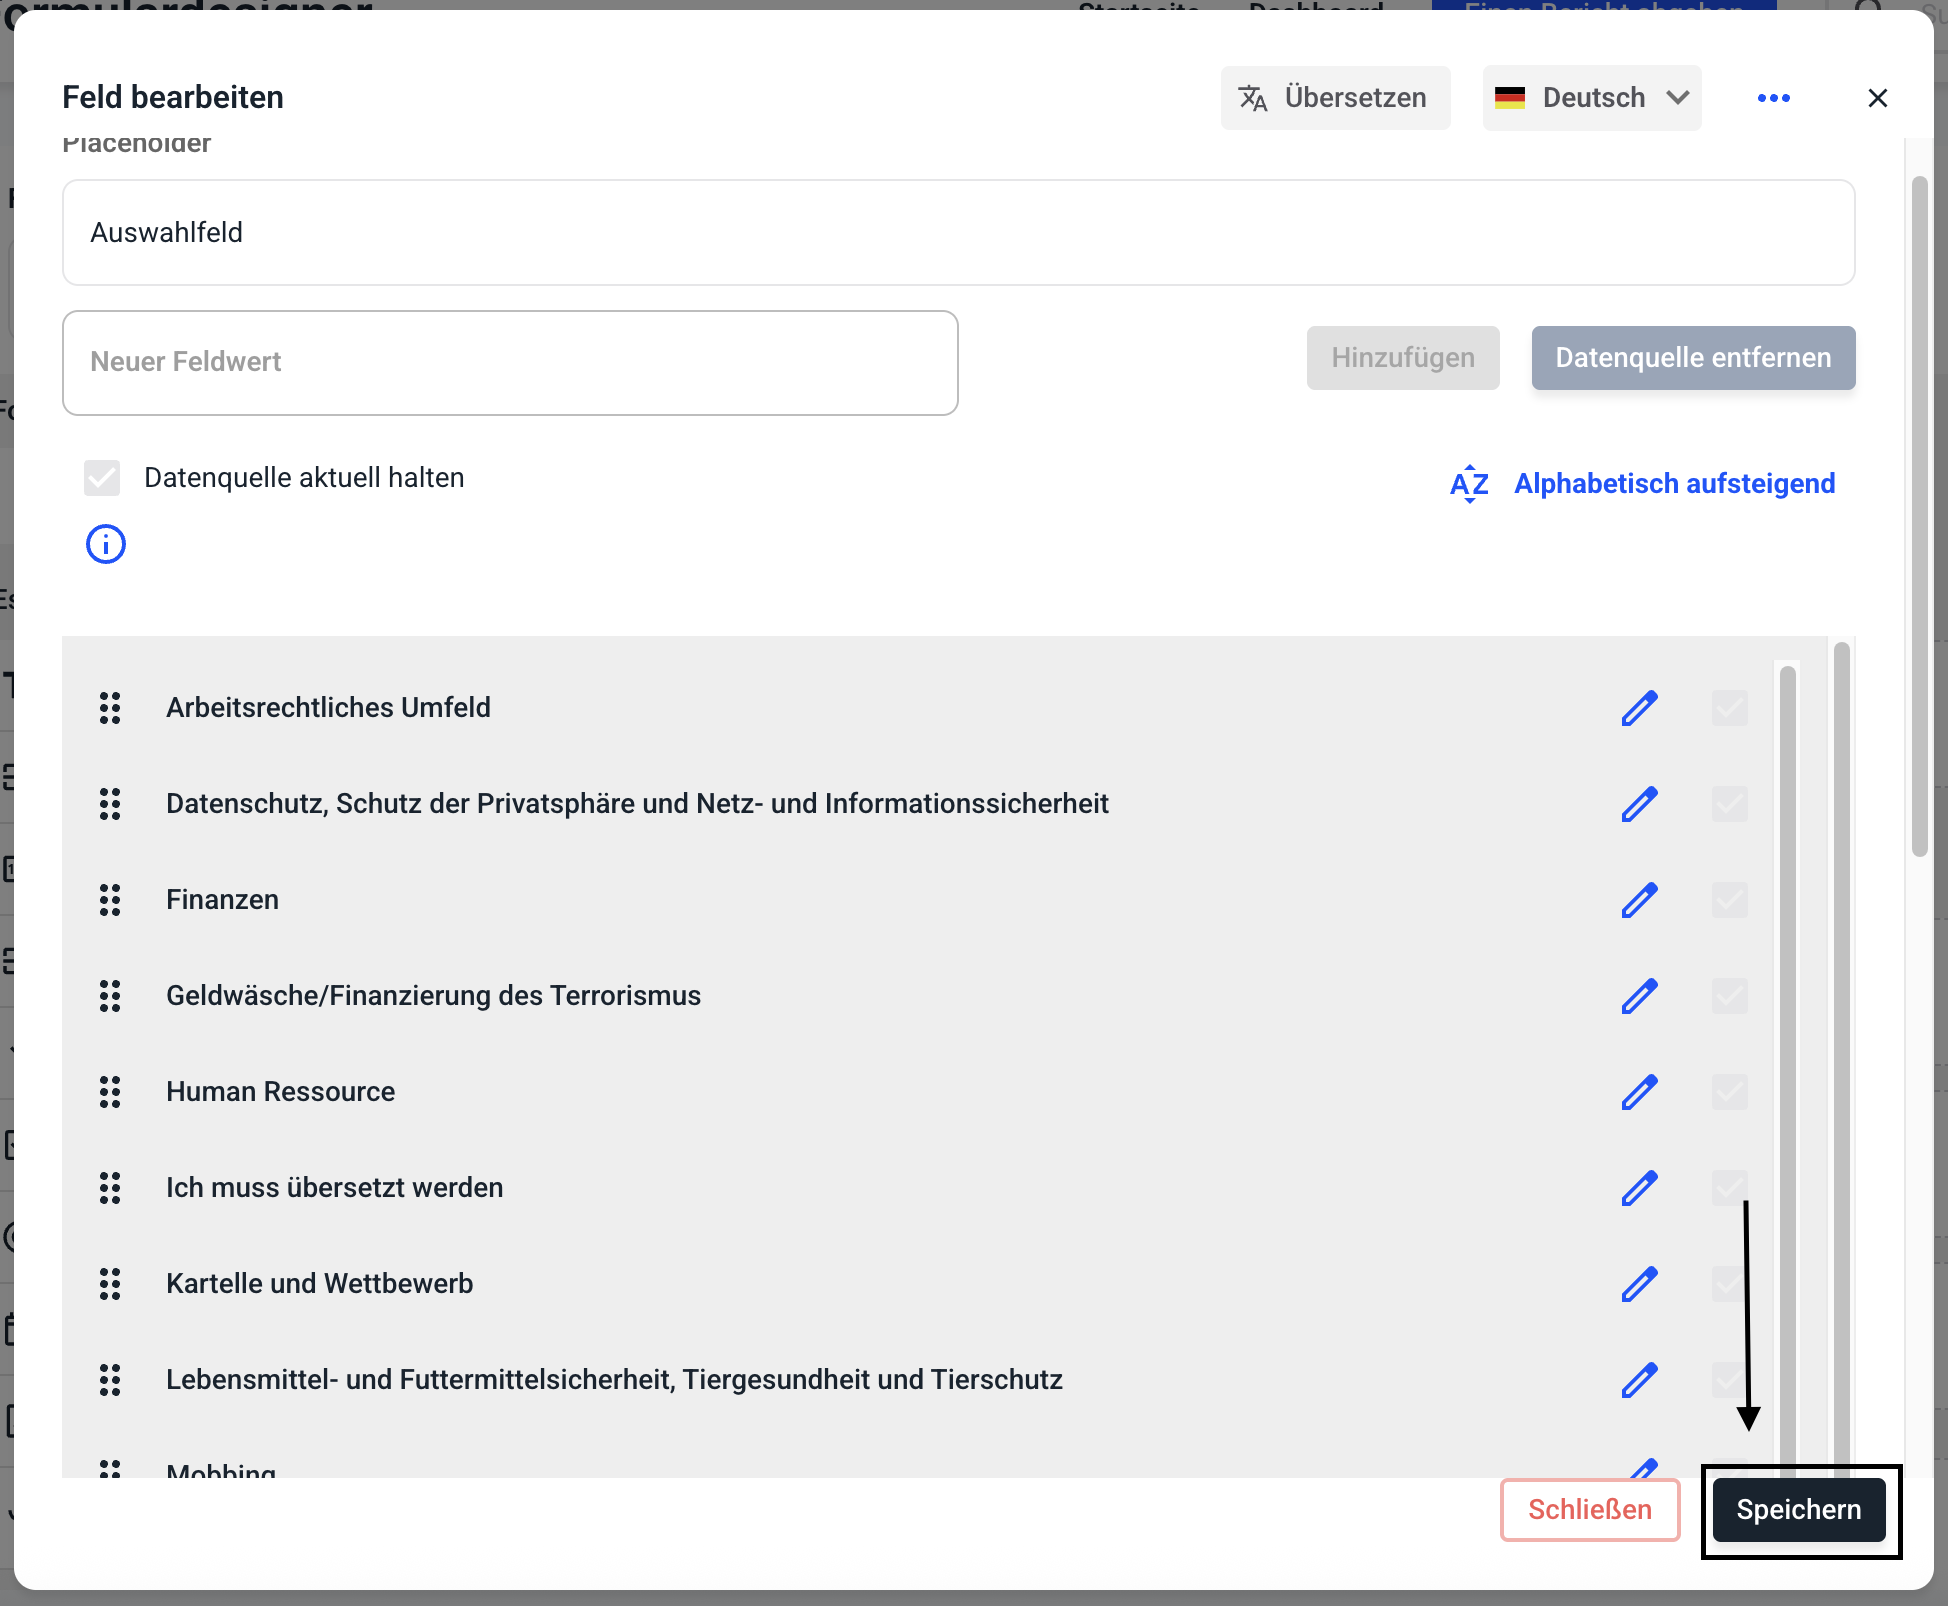Click the blue info circle icon
Viewport: 1948px width, 1606px height.
click(x=106, y=544)
